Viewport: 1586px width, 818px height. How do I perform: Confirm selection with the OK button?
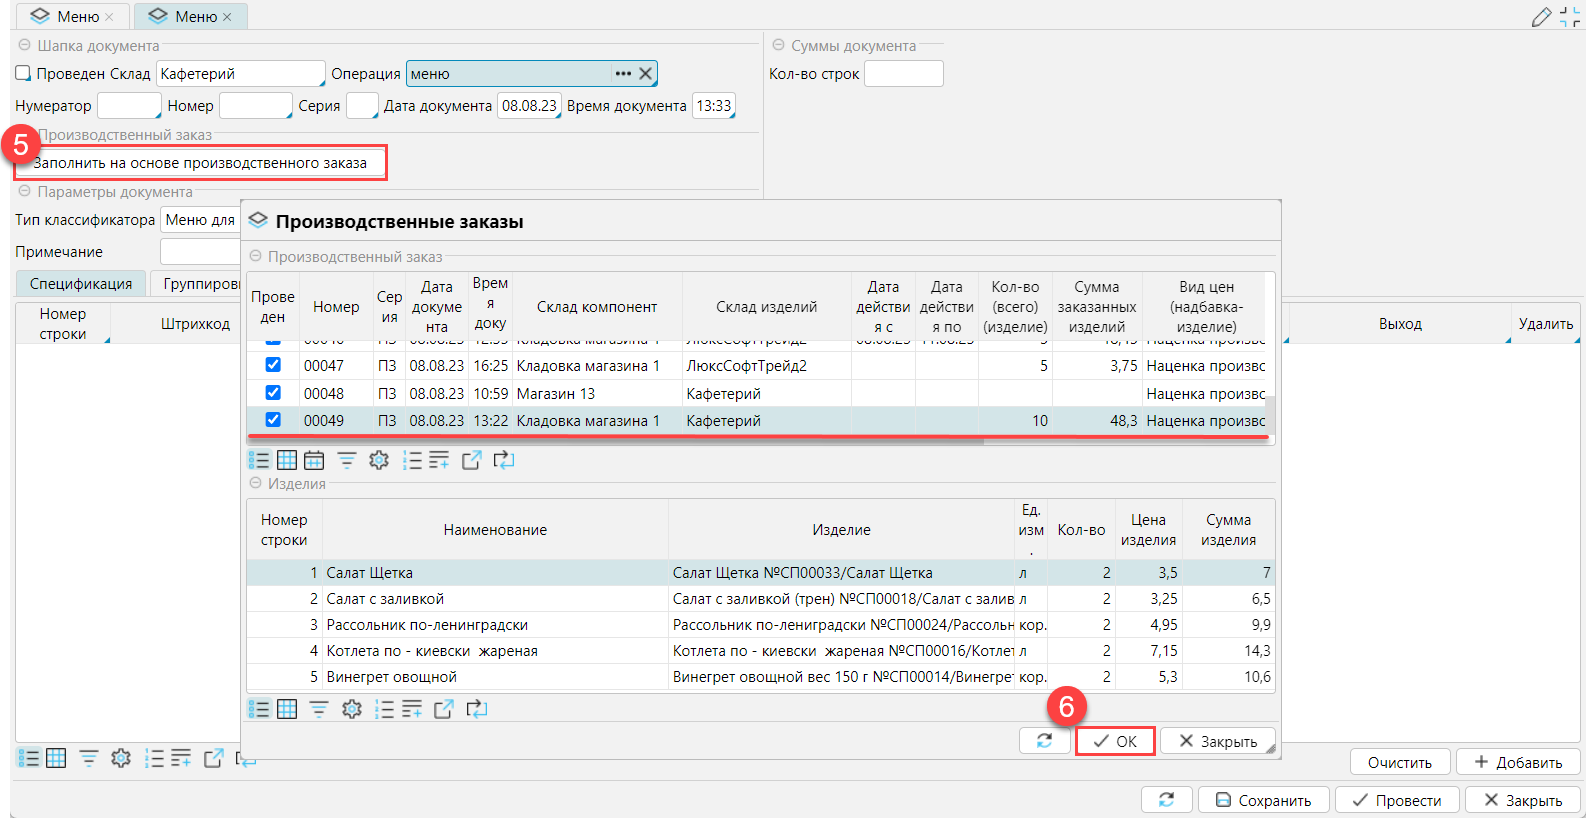coord(1115,741)
